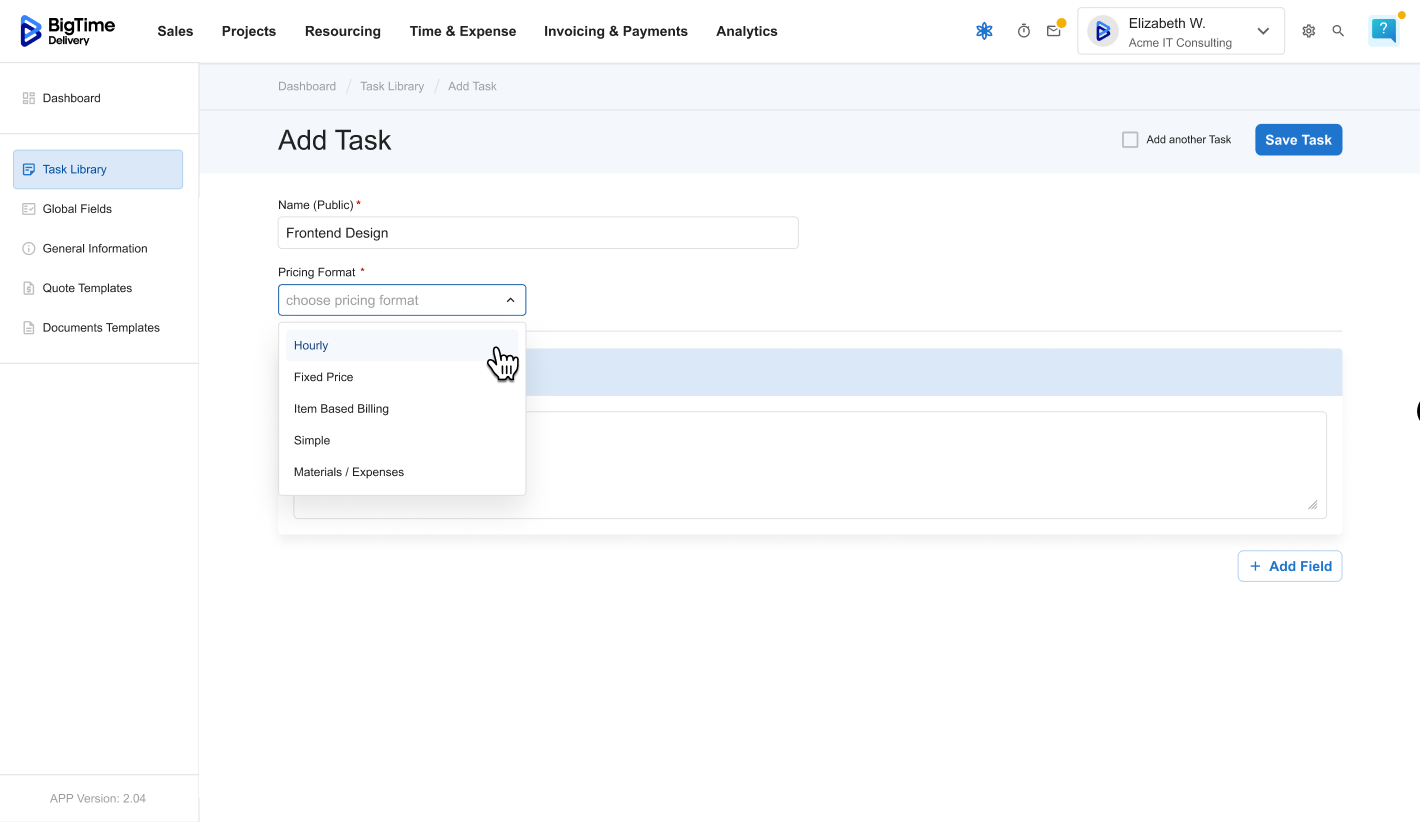Select Hourly pricing format option
Image resolution: width=1420 pixels, height=822 pixels.
(x=311, y=345)
